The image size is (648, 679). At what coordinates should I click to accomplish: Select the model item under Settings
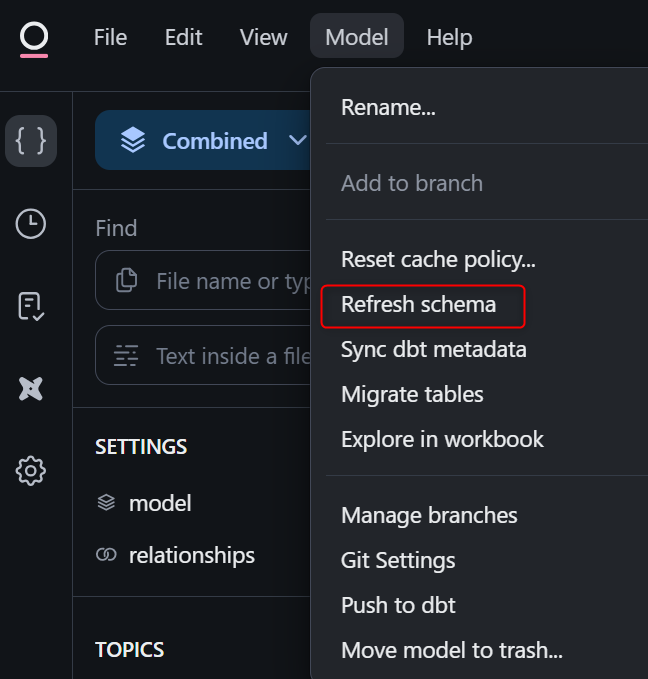coord(159,503)
